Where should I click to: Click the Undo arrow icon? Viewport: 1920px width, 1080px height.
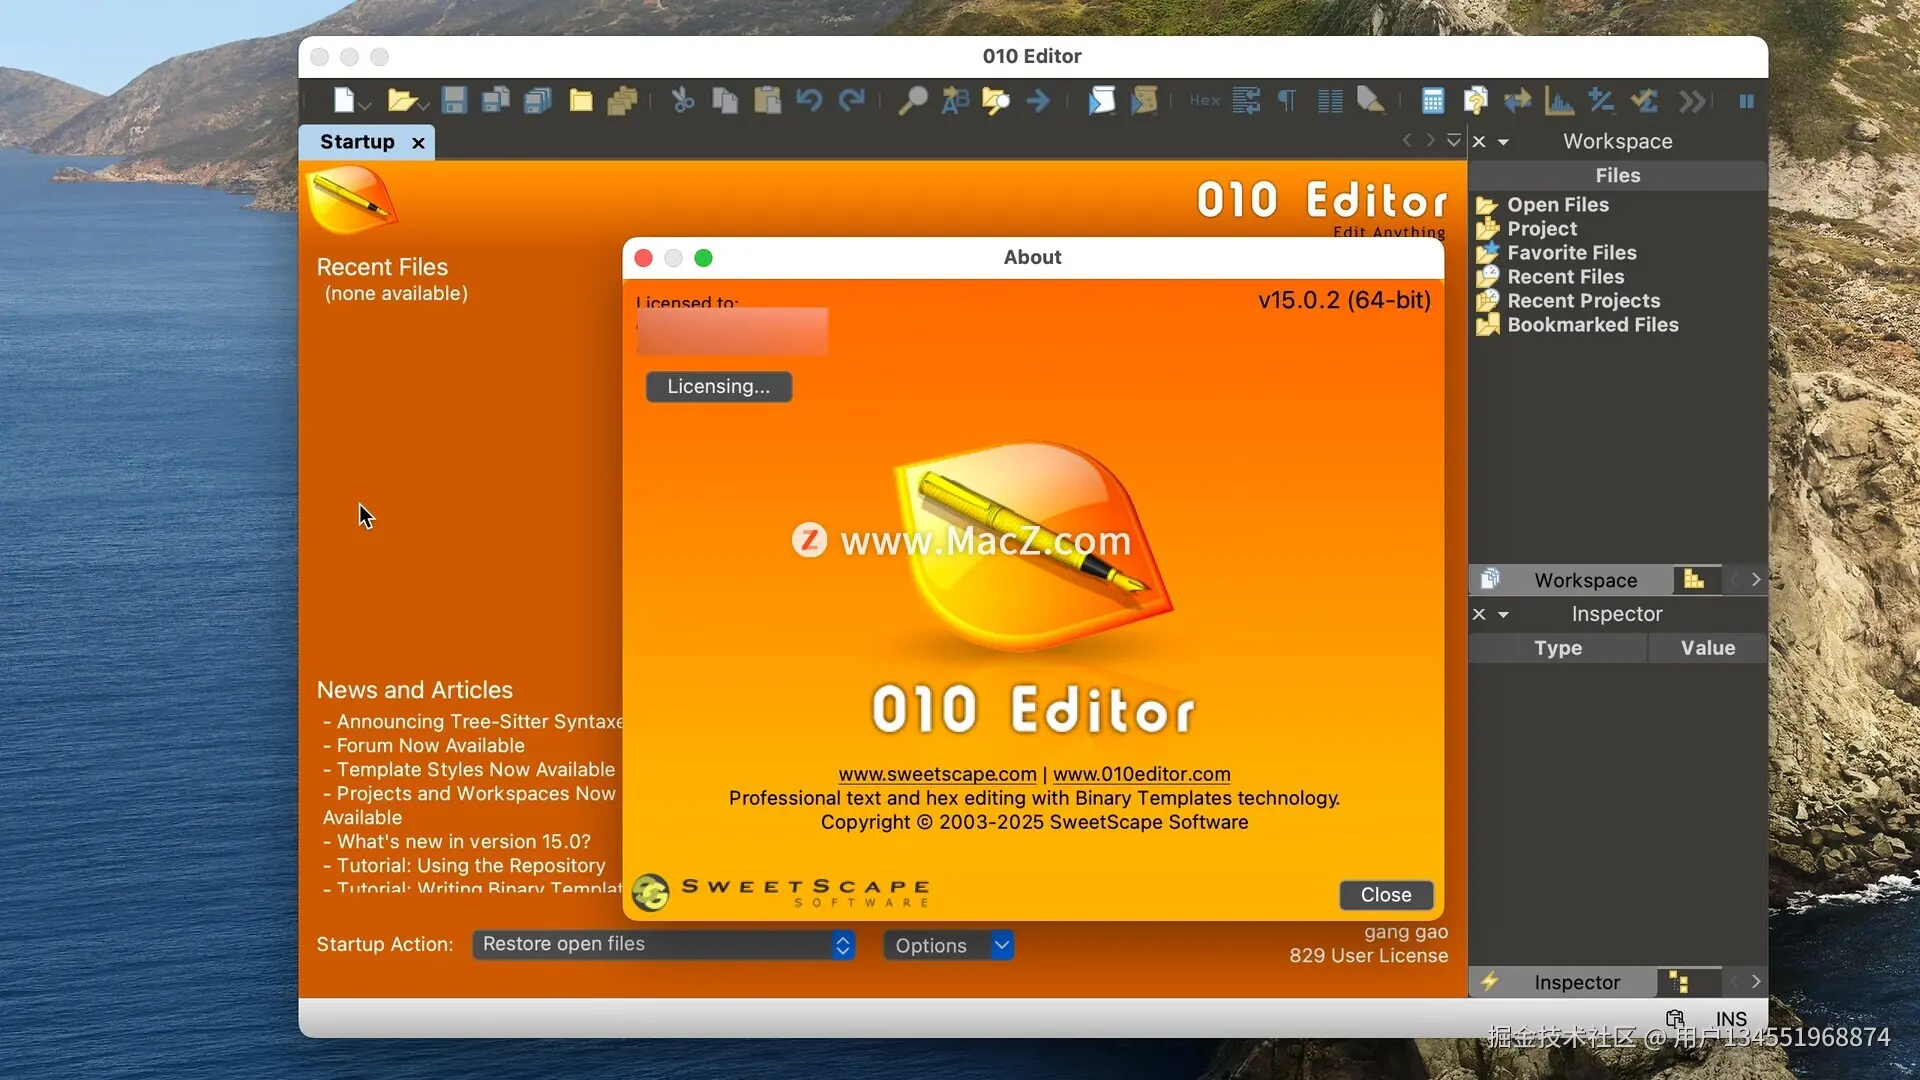coord(809,101)
